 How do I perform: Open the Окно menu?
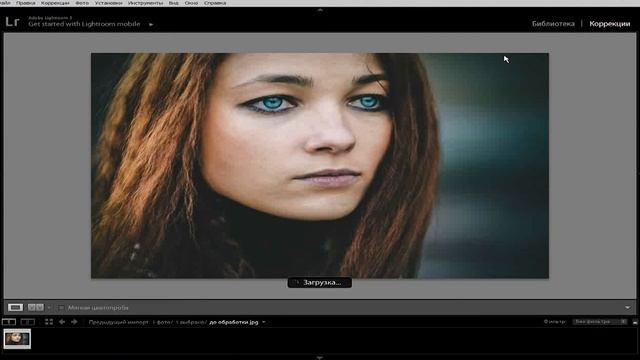click(191, 3)
